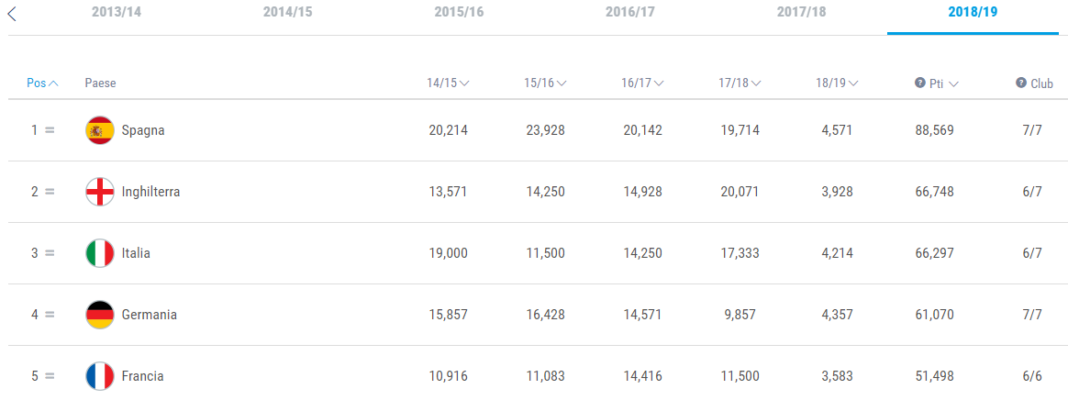Sort by the 14/15 season column

pos(448,83)
